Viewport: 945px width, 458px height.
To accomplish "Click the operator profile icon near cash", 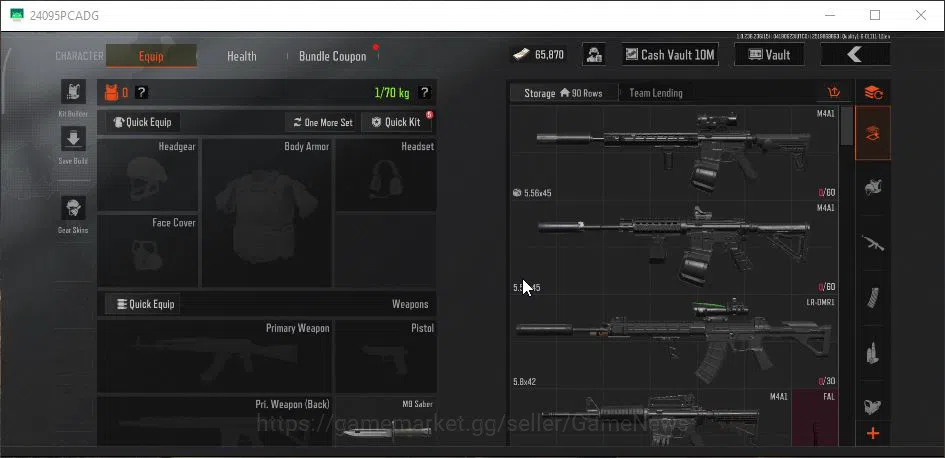I will 594,54.
